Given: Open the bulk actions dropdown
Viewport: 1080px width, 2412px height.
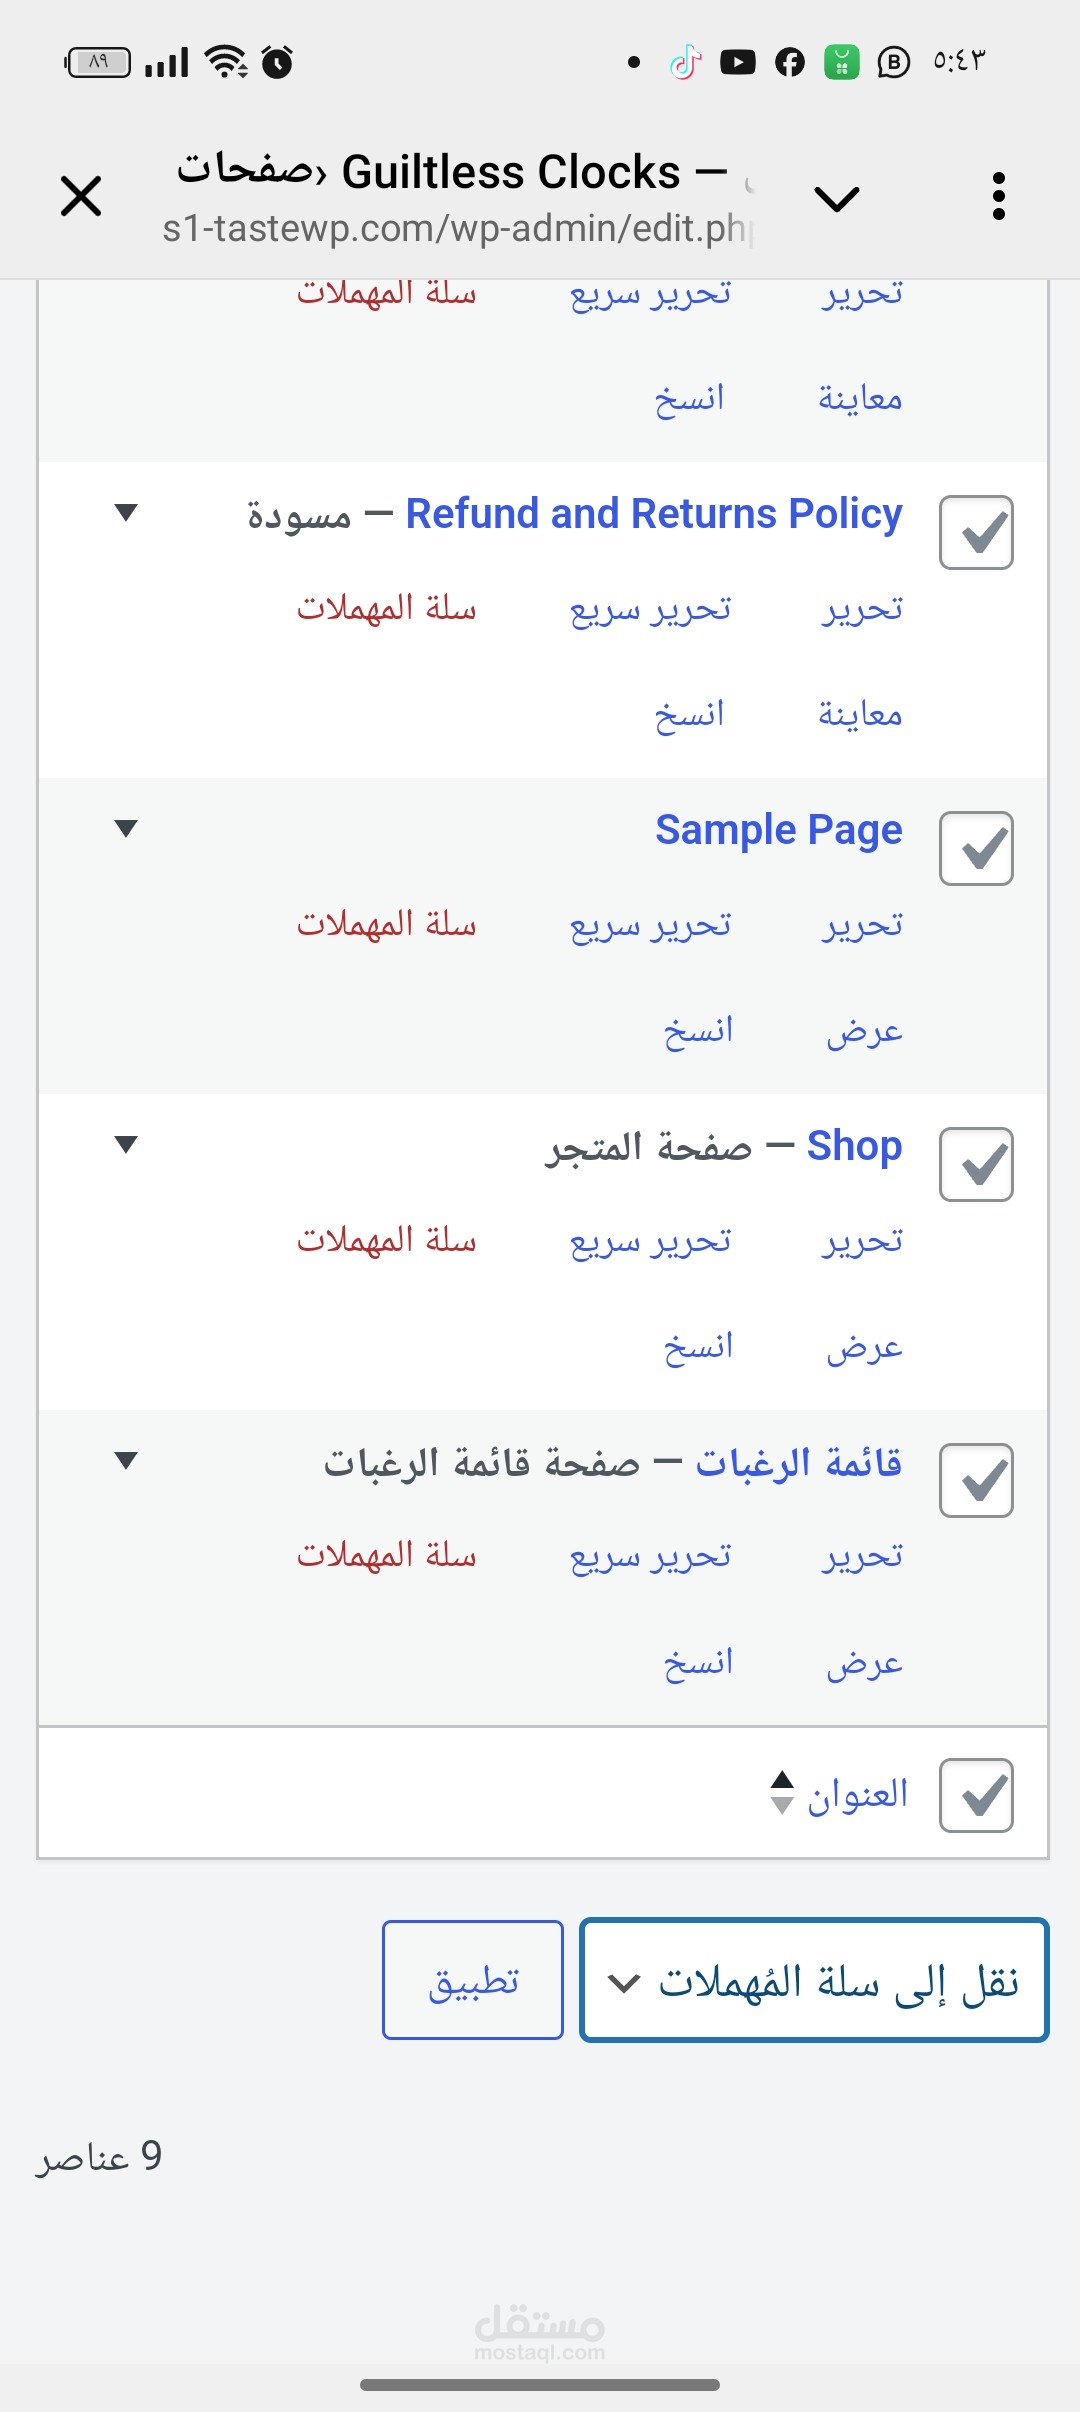Looking at the screenshot, I should click(x=814, y=1980).
